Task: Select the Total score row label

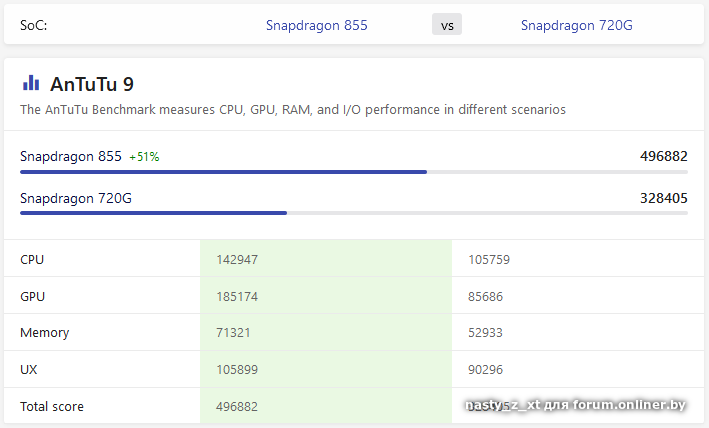Action: (52, 407)
